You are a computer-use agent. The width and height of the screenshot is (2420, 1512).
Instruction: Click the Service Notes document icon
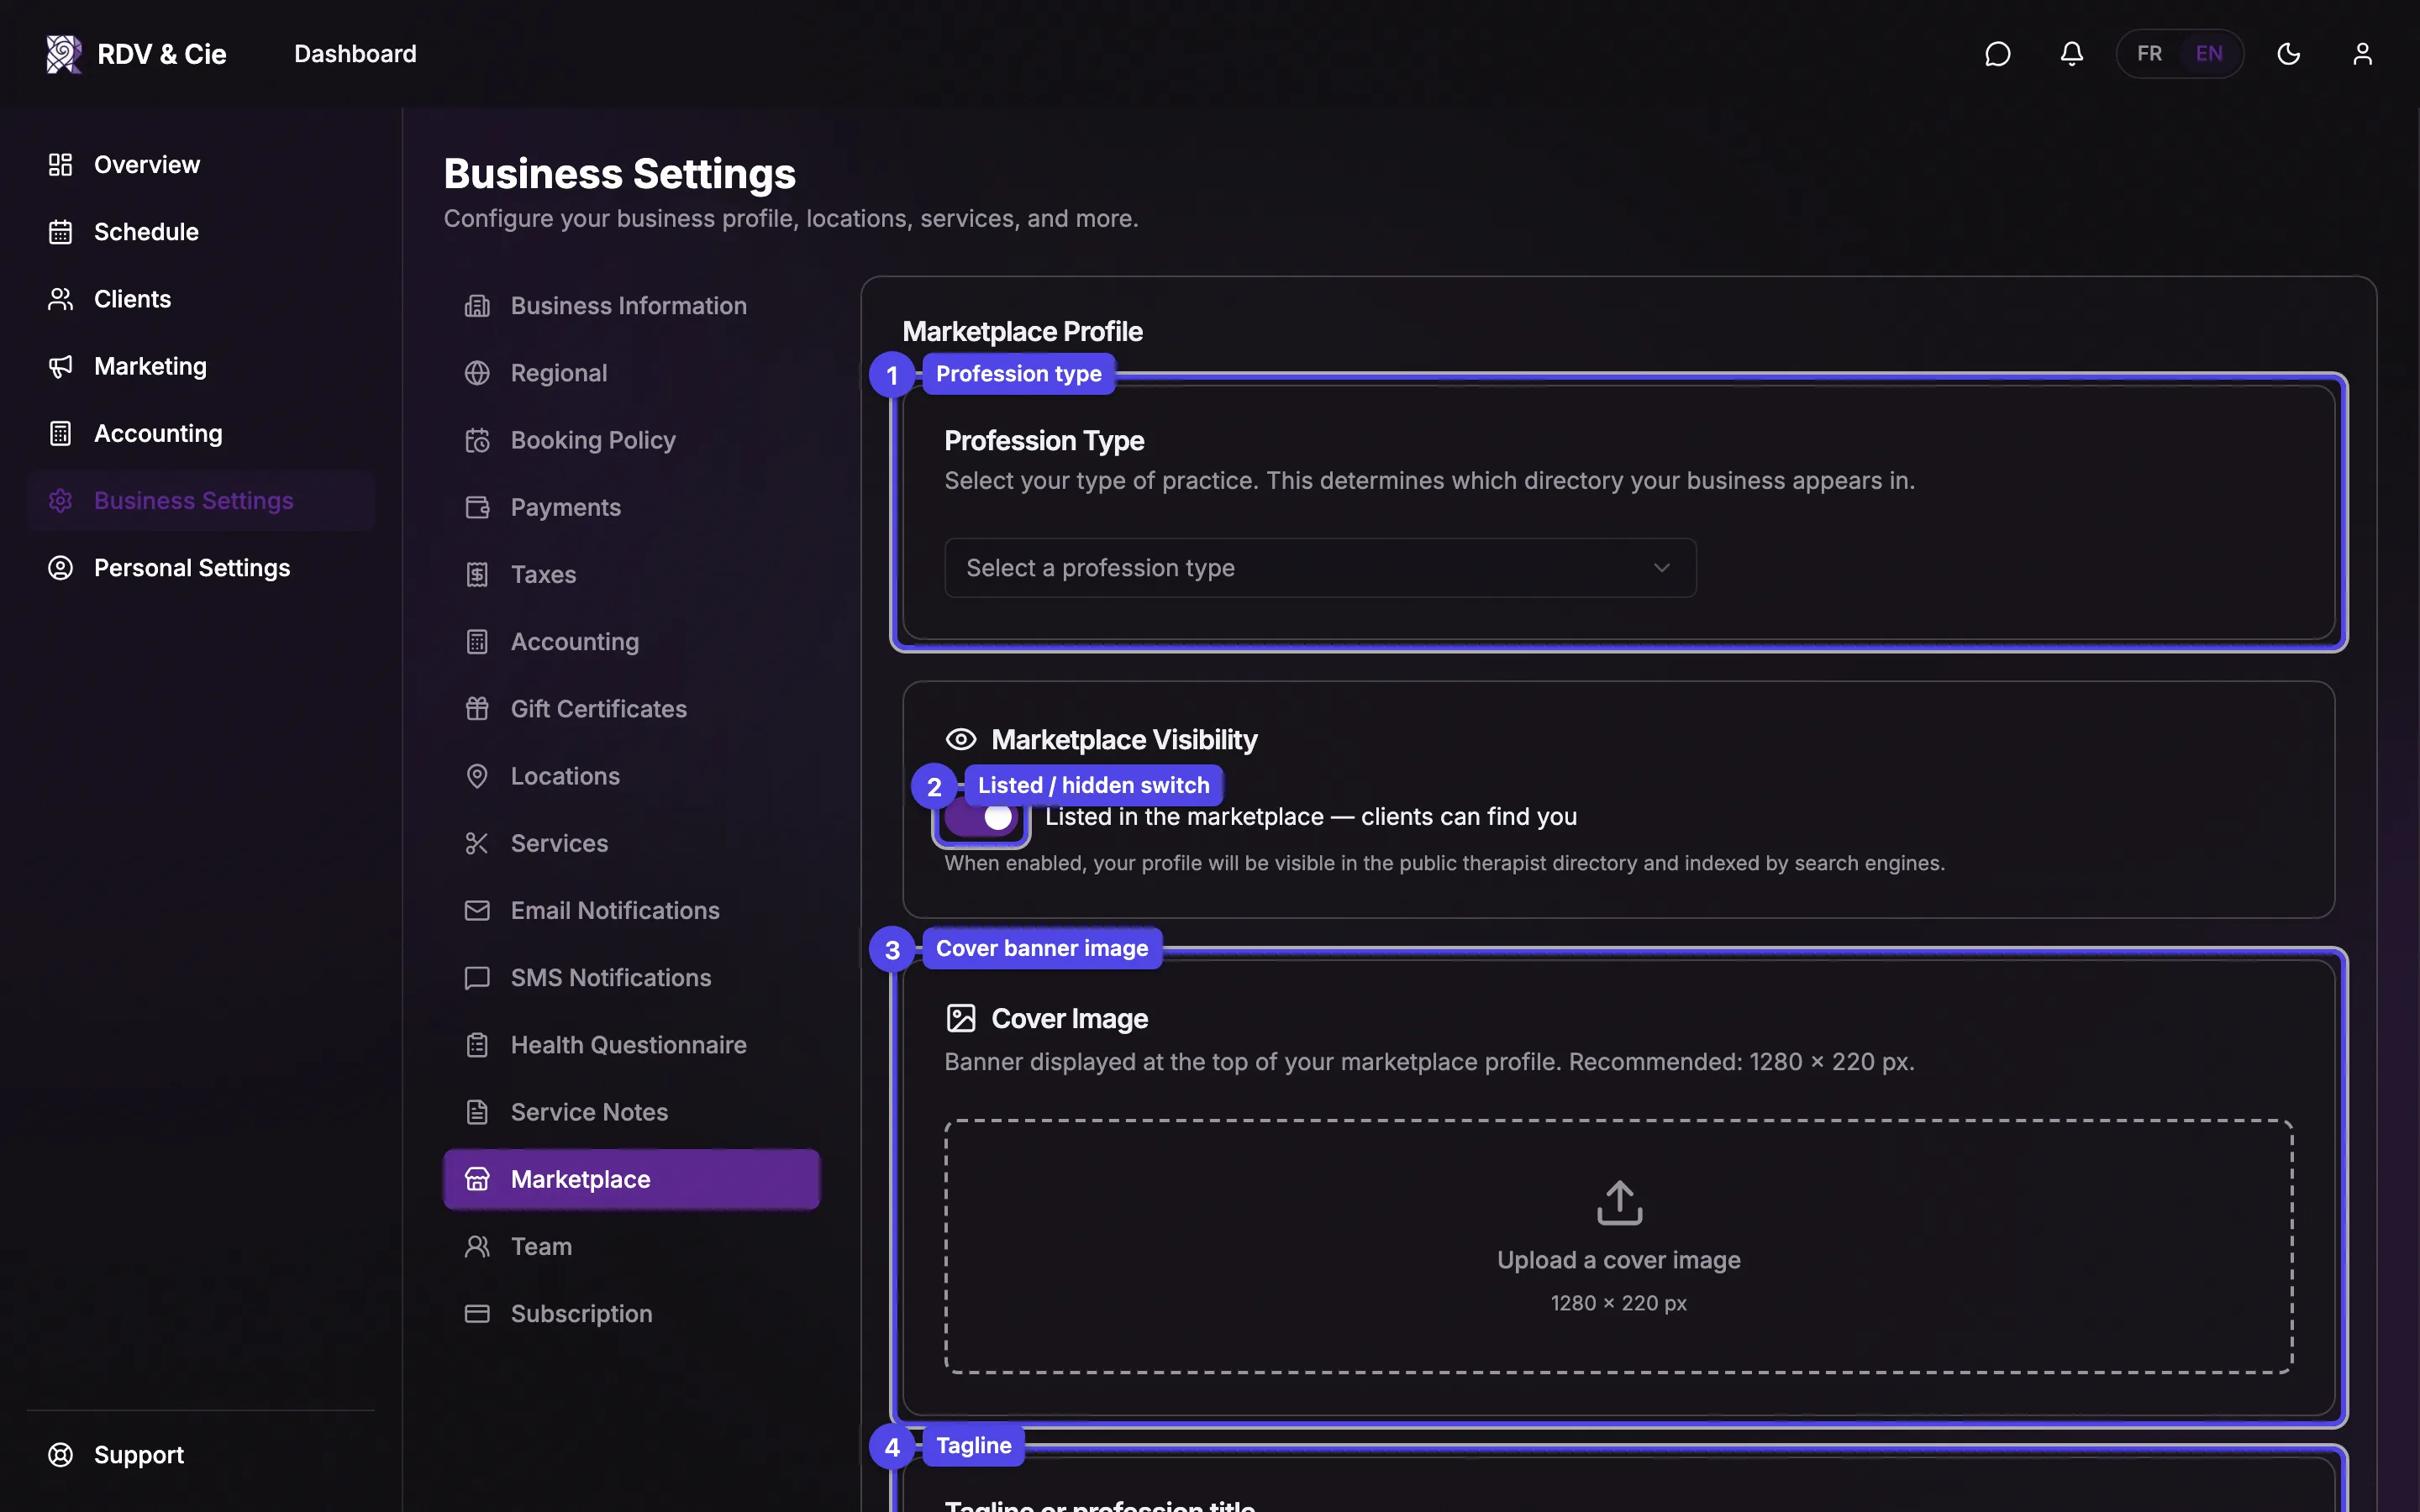tap(477, 1112)
